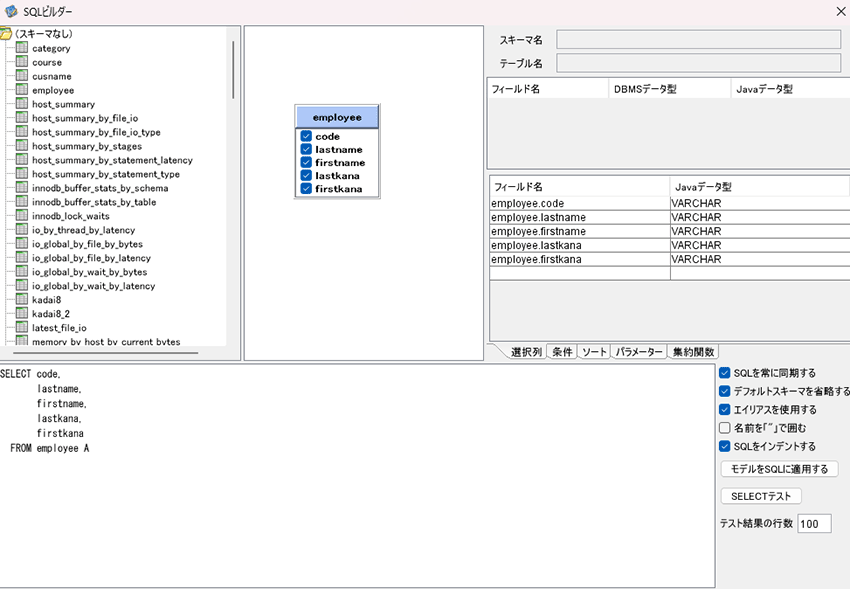Image resolution: width=850 pixels, height=589 pixels.
Task: Close the SQLビルダー window
Action: [841, 11]
